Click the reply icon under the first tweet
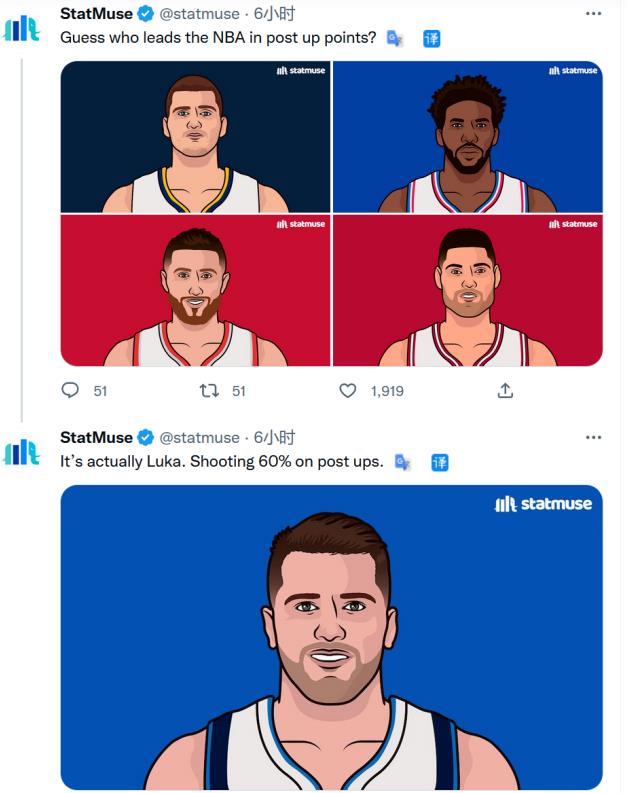Image resolution: width=626 pixels, height=793 pixels. click(x=70, y=390)
